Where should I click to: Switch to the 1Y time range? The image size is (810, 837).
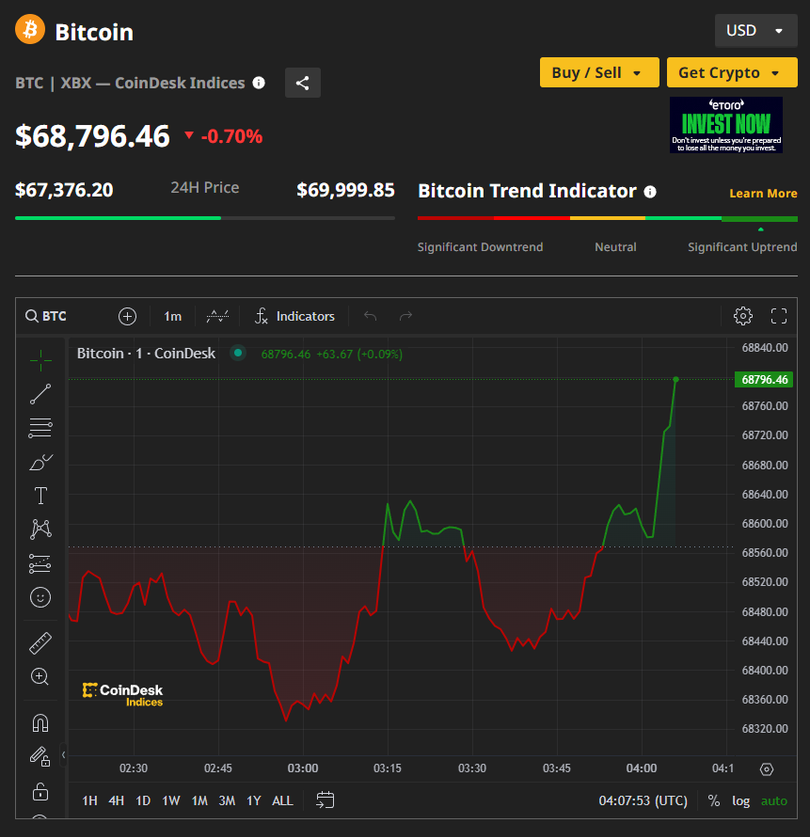pyautogui.click(x=254, y=800)
